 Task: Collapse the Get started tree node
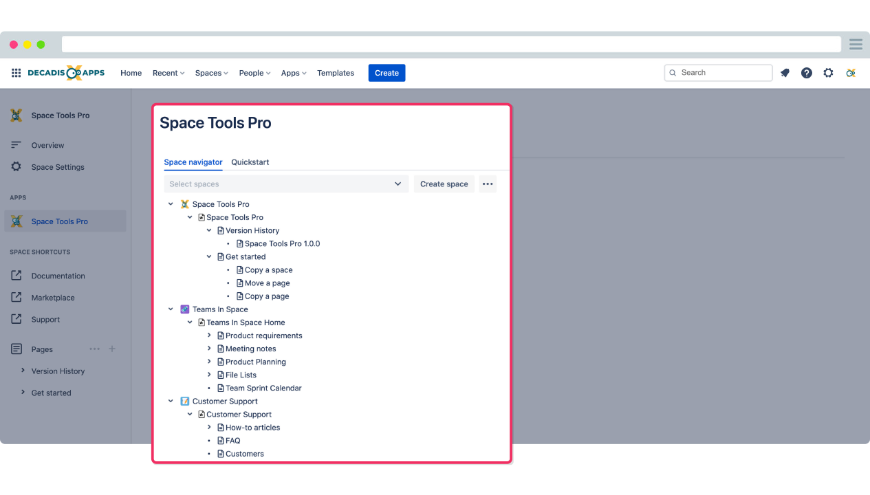pos(209,256)
